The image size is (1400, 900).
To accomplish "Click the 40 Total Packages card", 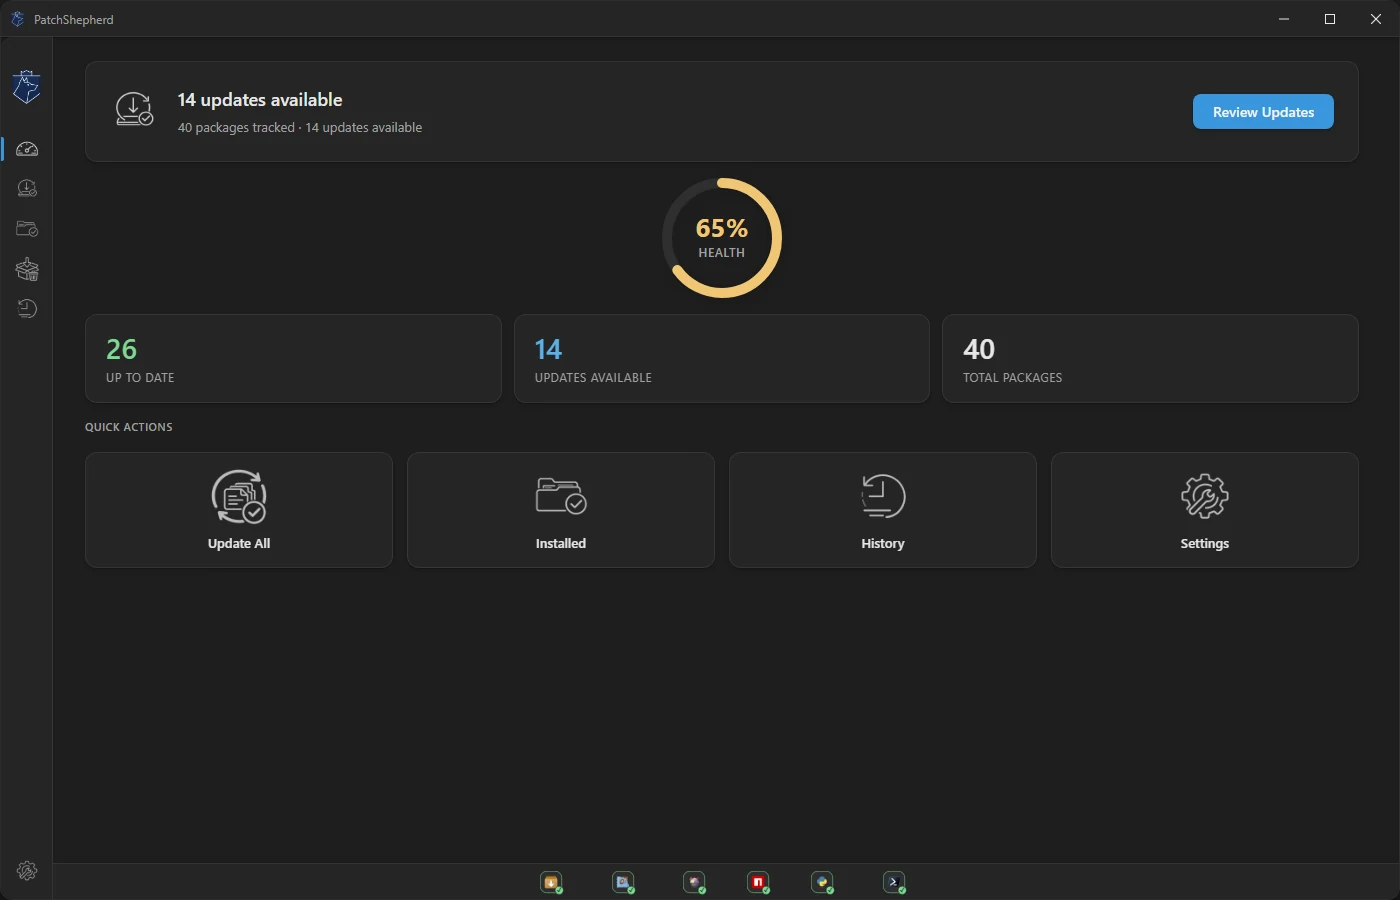I will coord(1150,359).
